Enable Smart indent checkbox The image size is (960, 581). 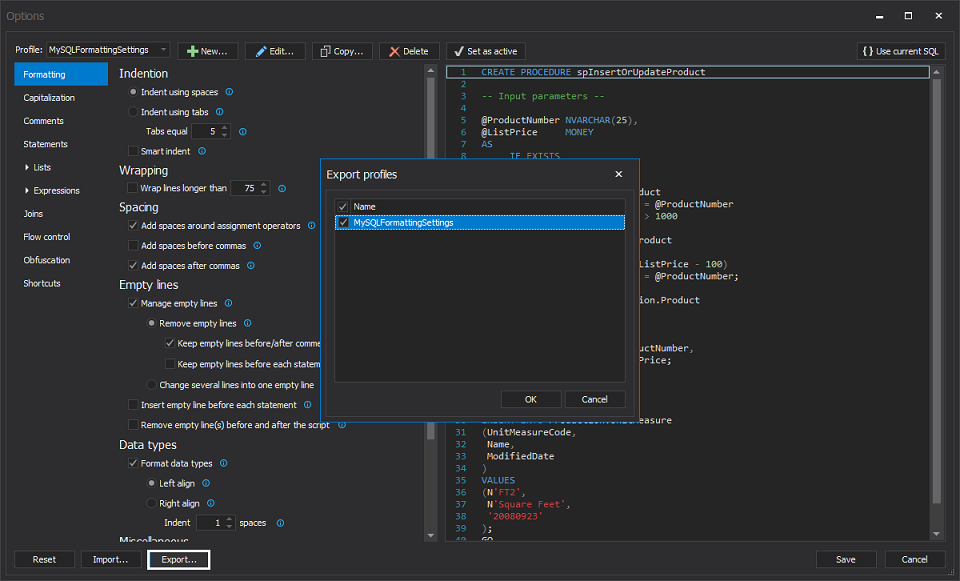133,152
